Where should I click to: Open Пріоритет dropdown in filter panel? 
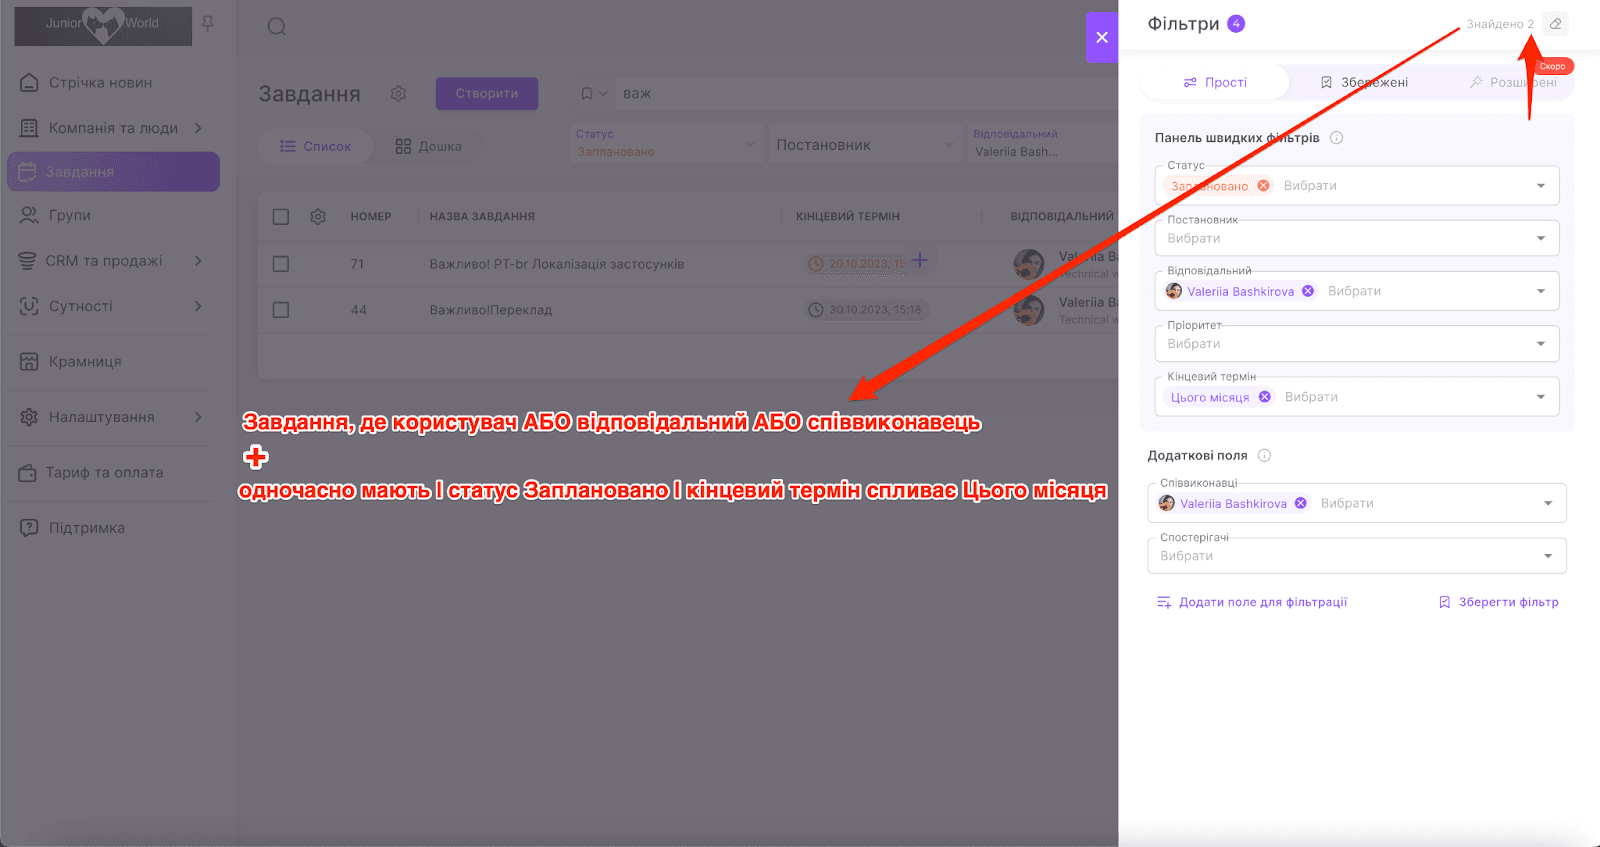coord(1358,344)
